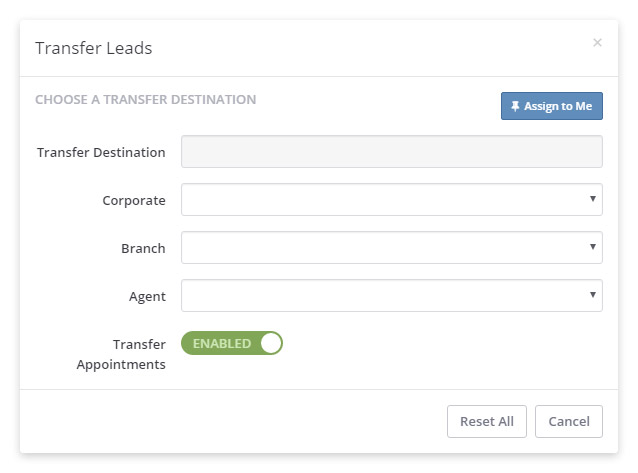638x473 pixels.
Task: Close the Transfer Leads dialog with X
Action: pos(597,42)
